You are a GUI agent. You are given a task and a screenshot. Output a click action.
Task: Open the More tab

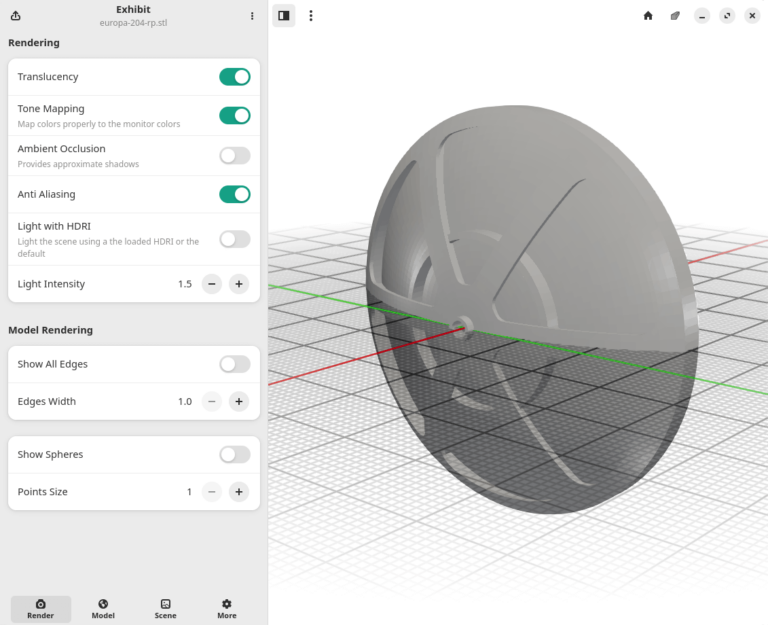[227, 609]
